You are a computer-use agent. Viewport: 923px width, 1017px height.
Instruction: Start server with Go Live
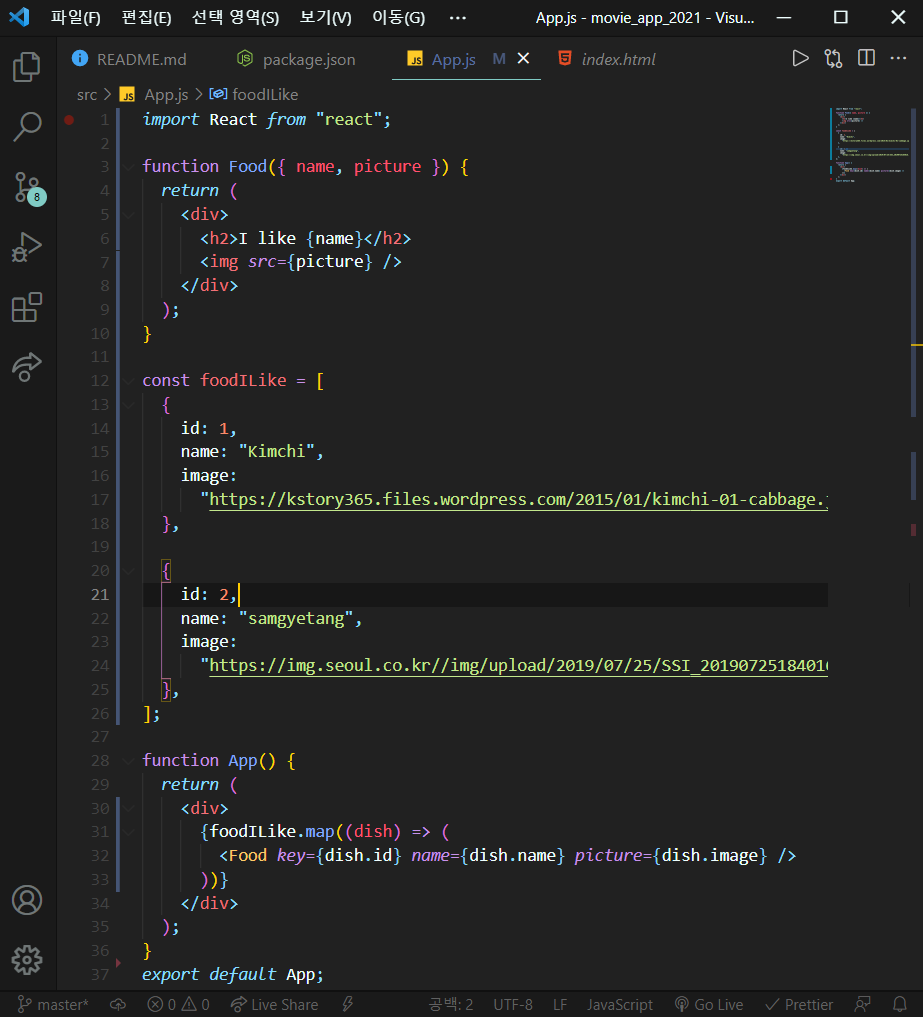click(708, 1005)
